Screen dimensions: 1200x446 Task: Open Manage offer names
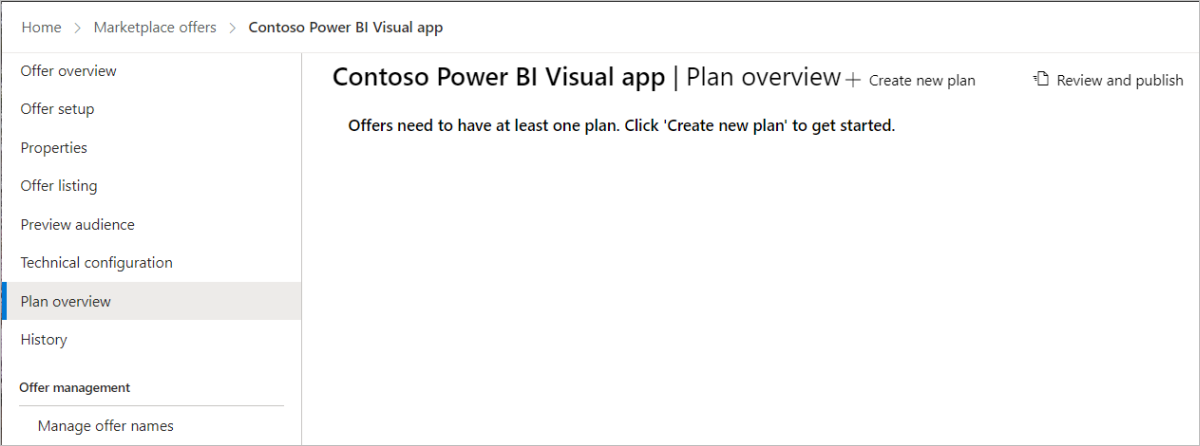click(x=106, y=426)
